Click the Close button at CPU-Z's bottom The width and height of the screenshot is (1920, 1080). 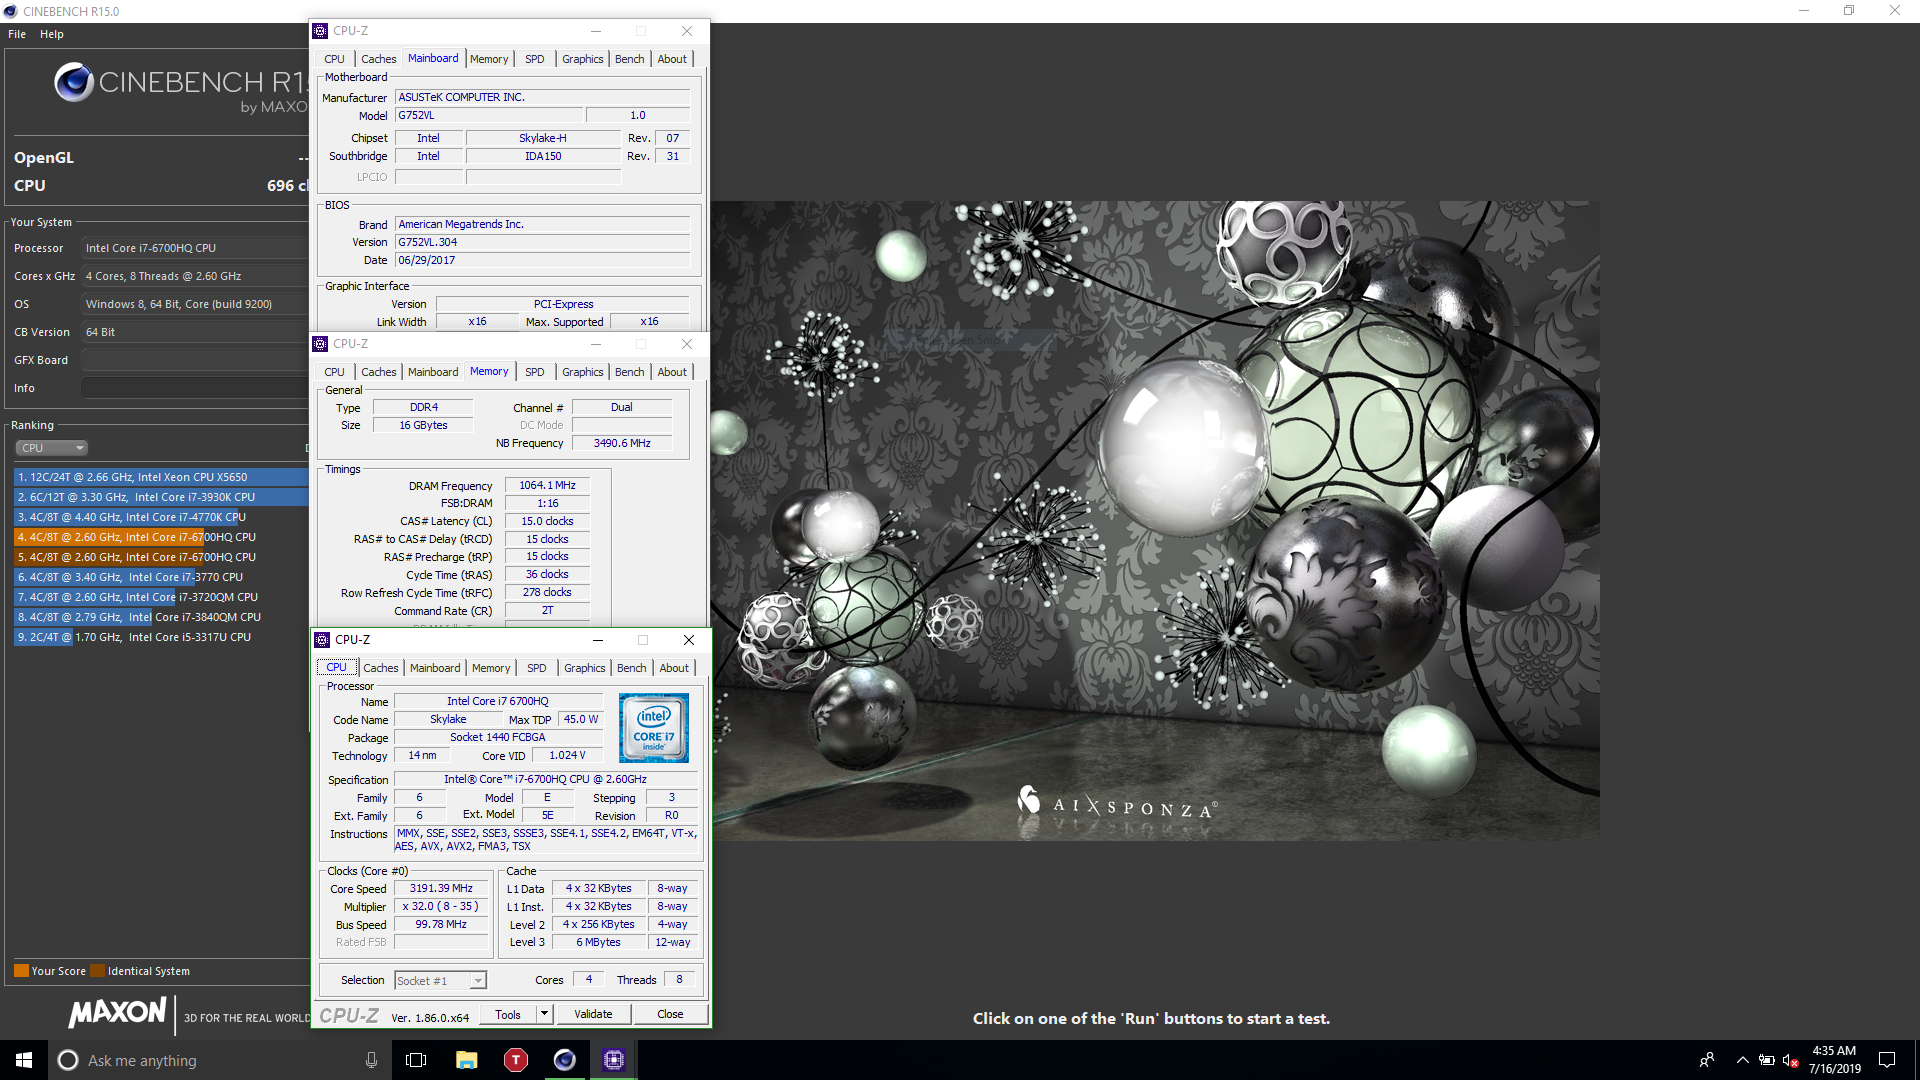(670, 1014)
